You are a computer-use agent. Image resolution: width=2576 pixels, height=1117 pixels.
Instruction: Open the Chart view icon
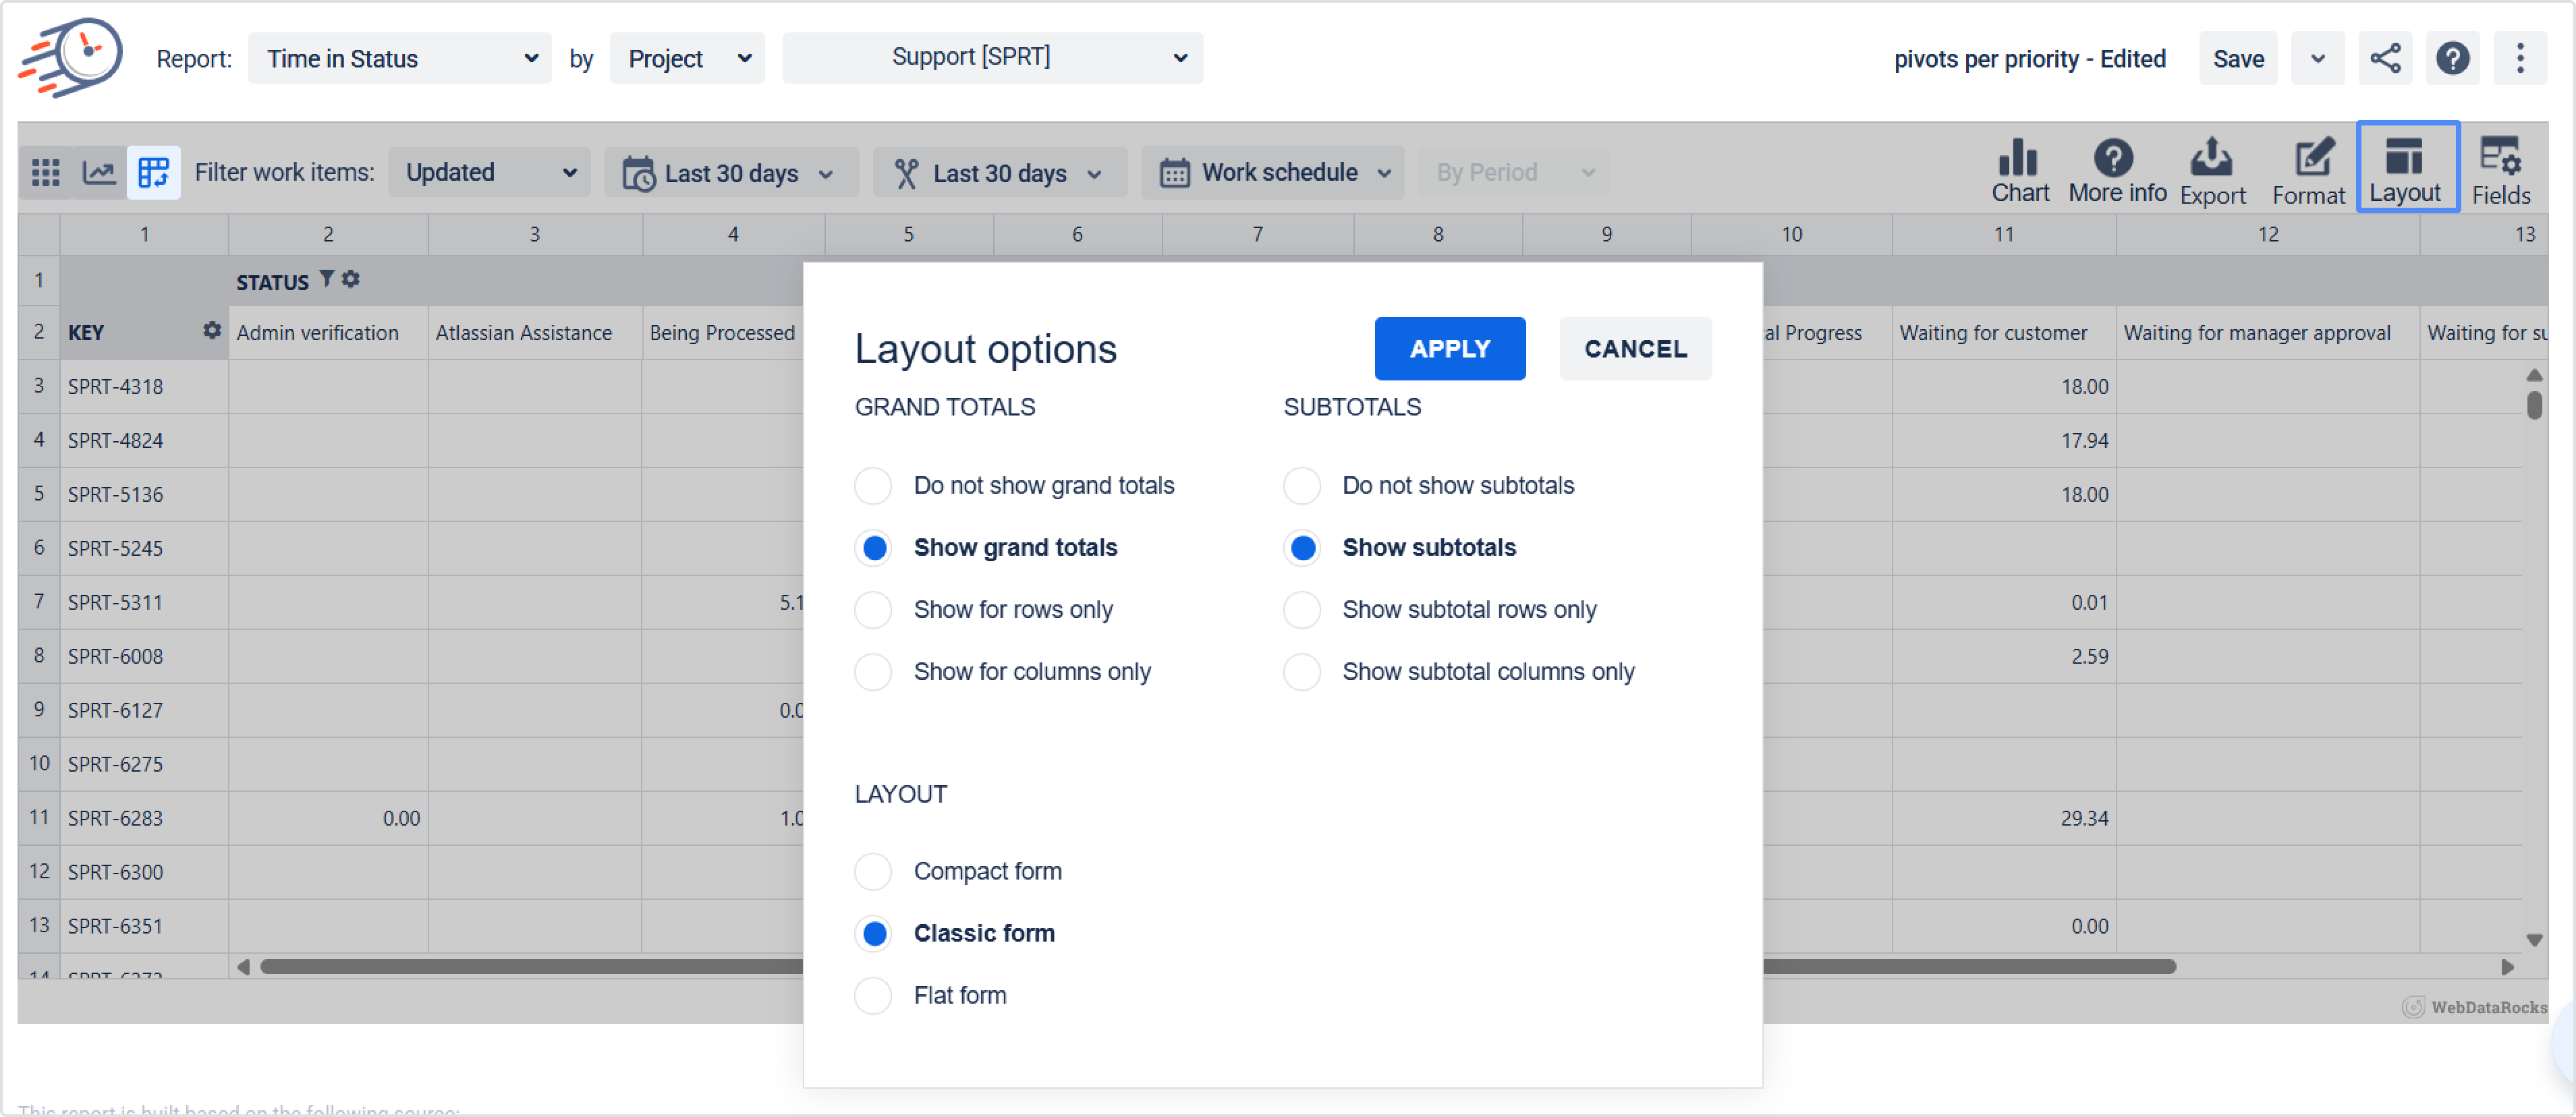[x=2019, y=169]
